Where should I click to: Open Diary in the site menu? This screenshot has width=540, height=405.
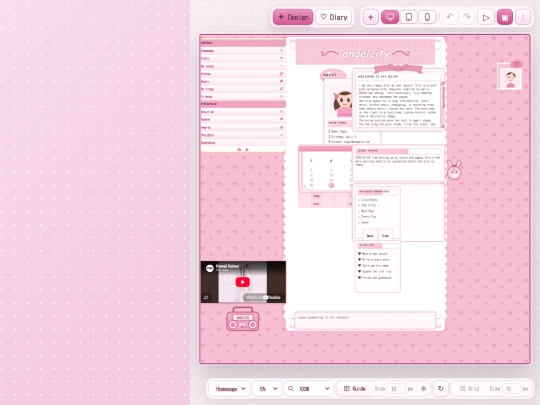point(243,59)
